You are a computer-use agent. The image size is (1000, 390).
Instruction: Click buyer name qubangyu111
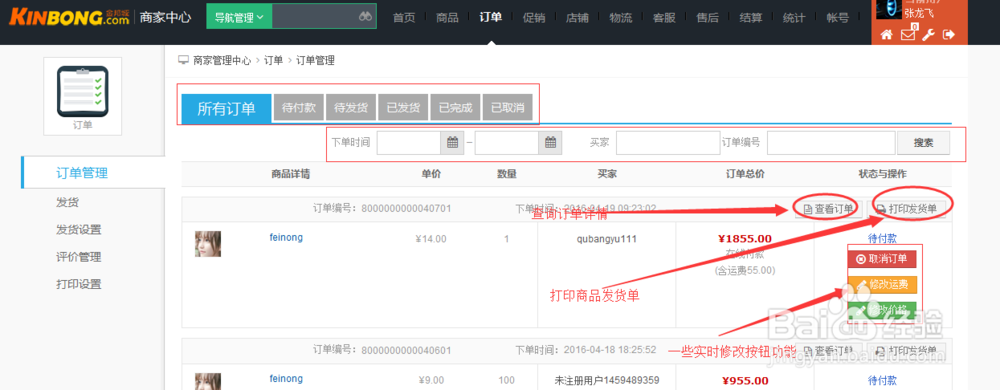pyautogui.click(x=607, y=239)
